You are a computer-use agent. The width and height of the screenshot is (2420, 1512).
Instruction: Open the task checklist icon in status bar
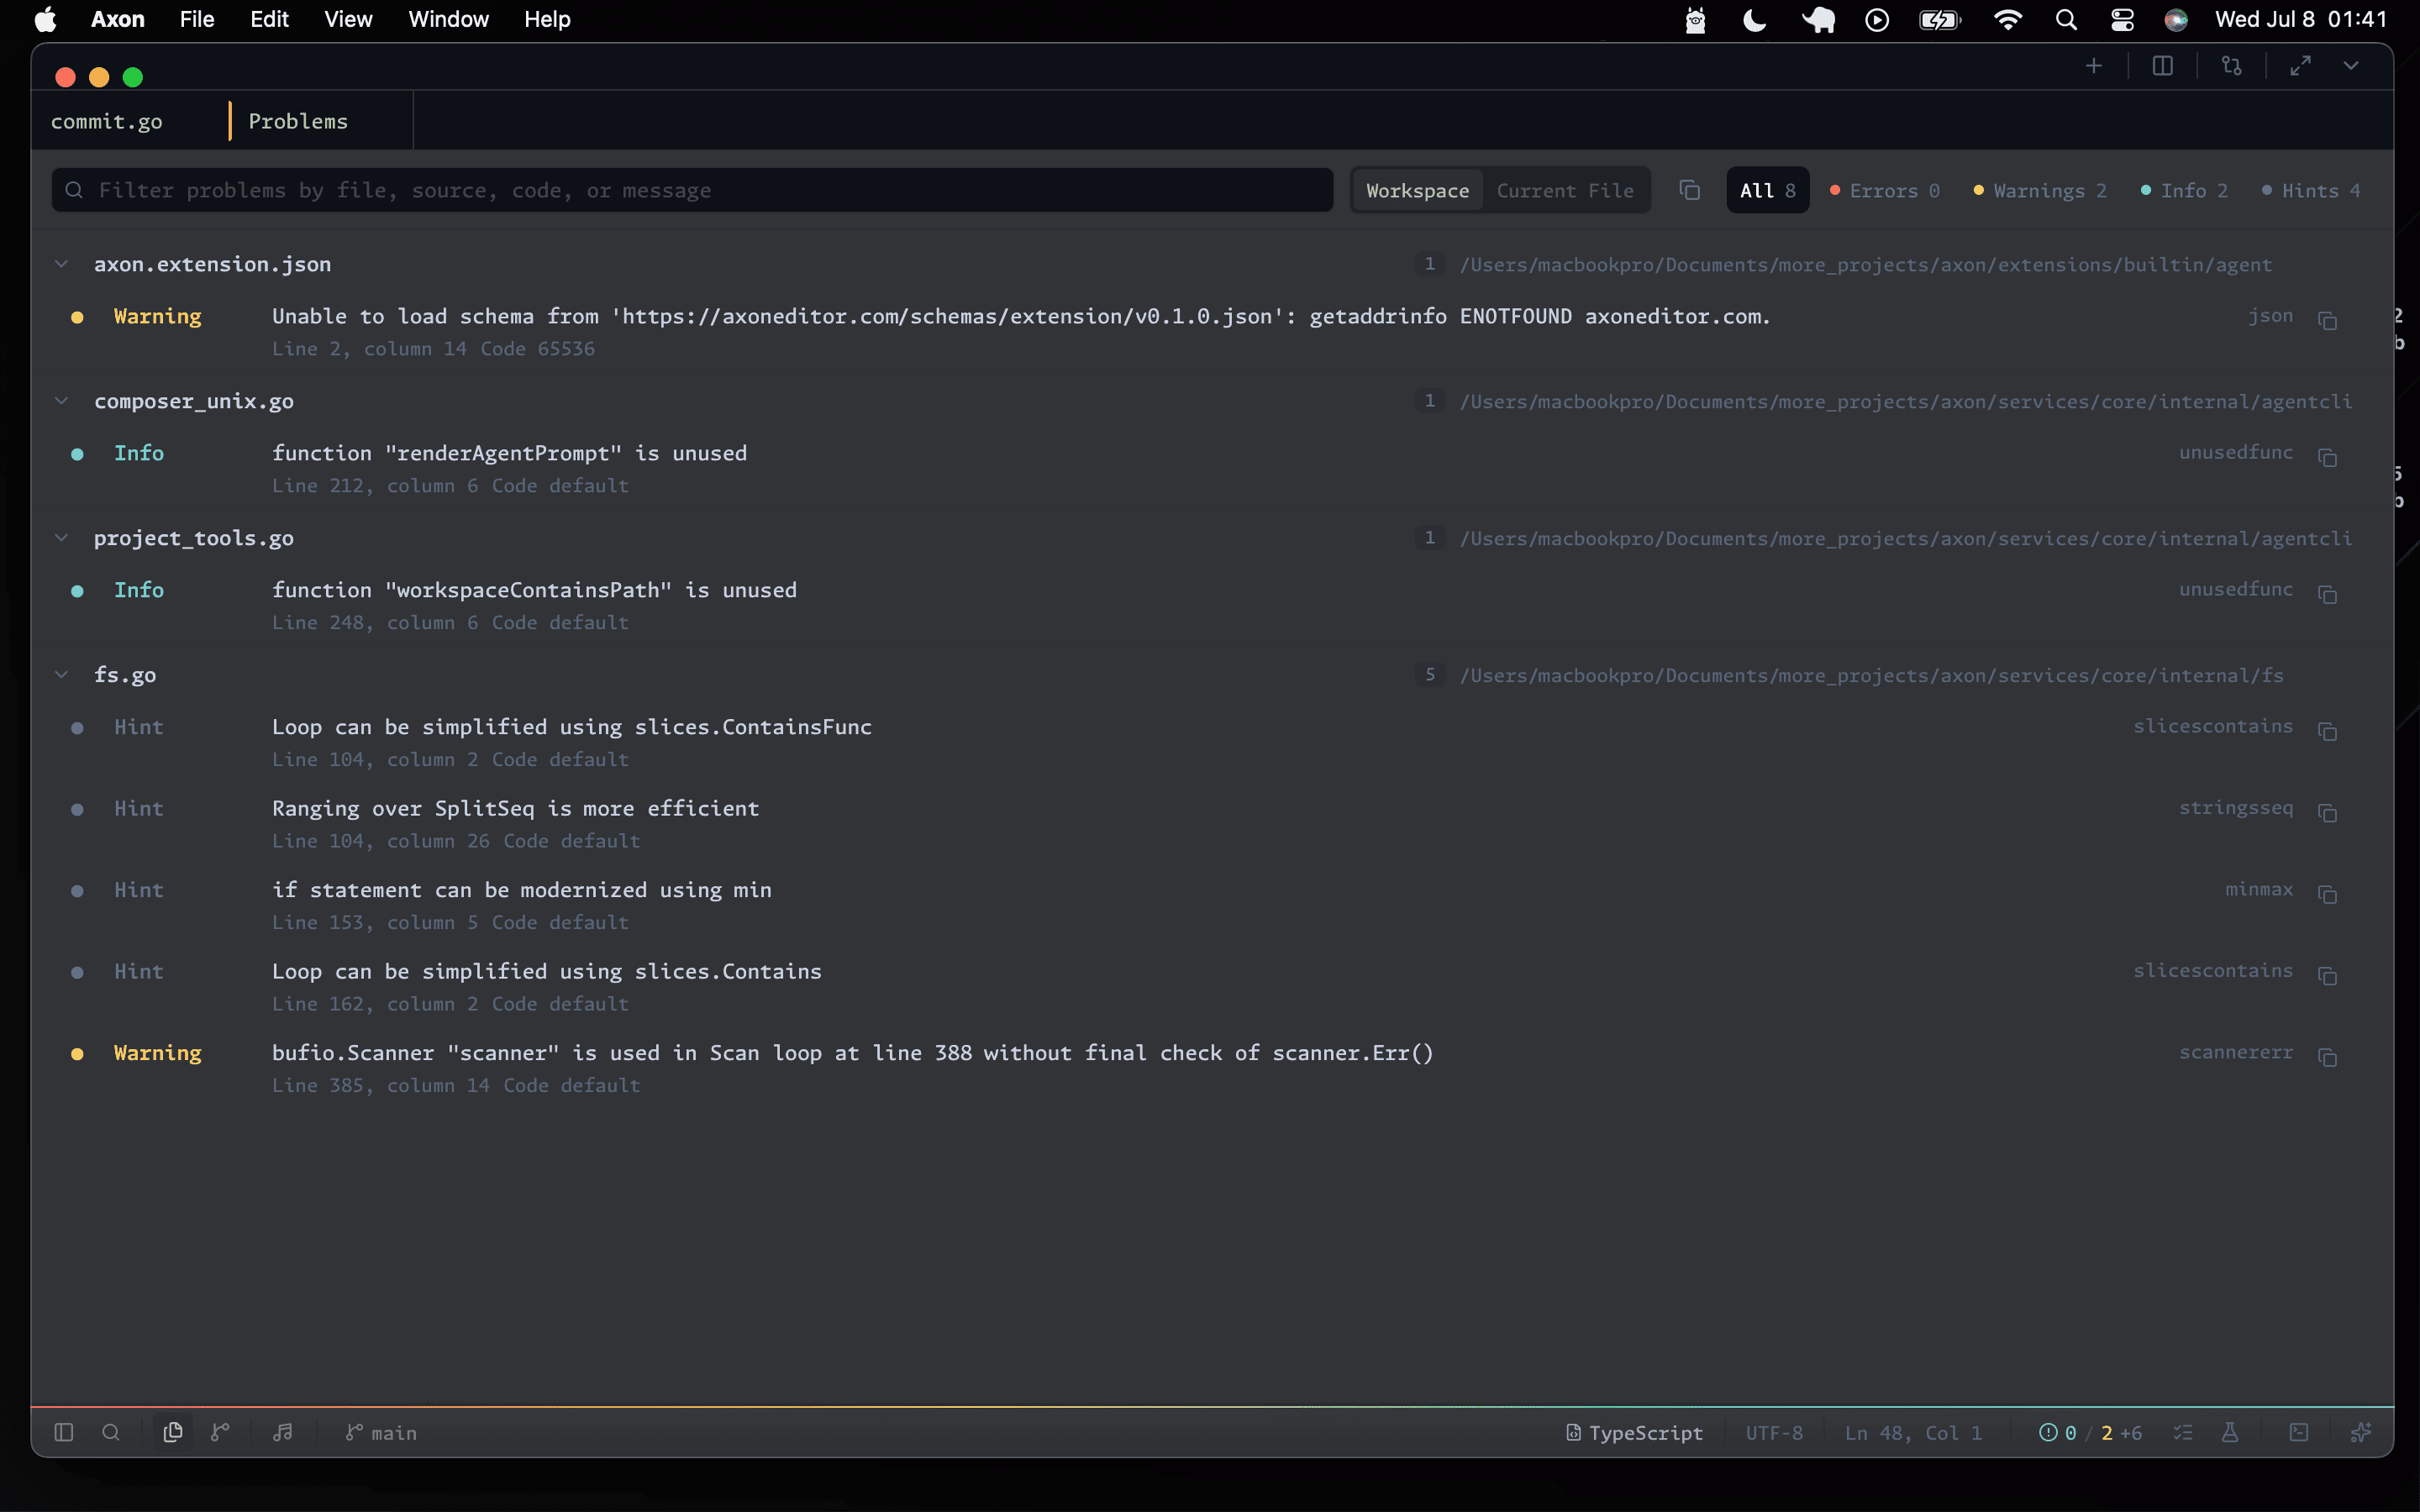tap(2183, 1432)
